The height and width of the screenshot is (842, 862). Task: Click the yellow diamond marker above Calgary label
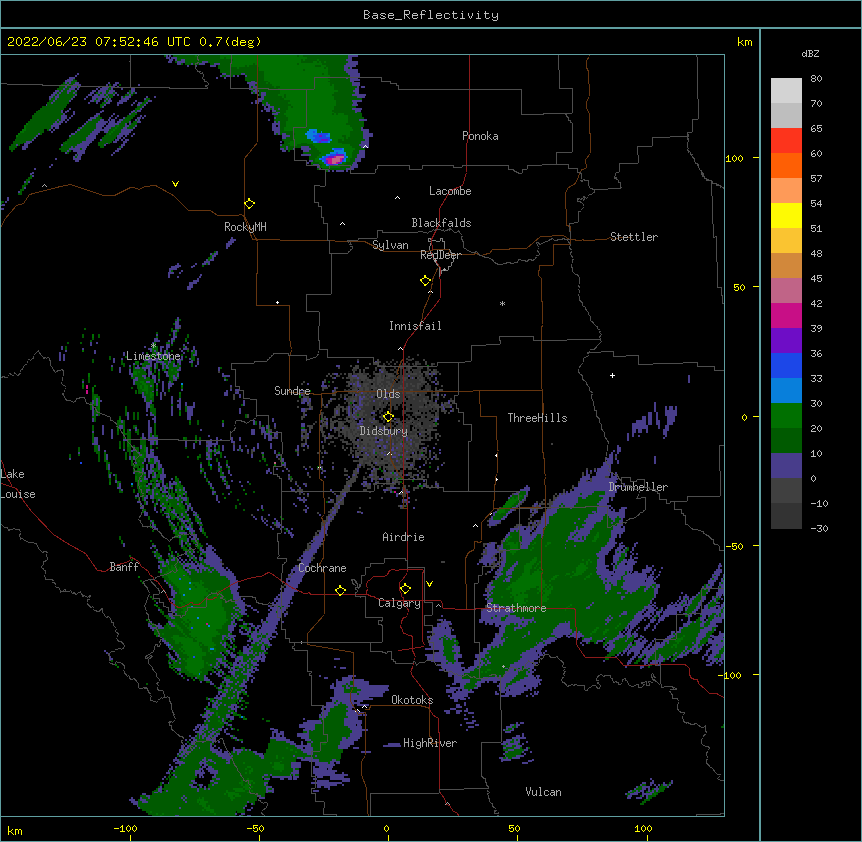(405, 589)
